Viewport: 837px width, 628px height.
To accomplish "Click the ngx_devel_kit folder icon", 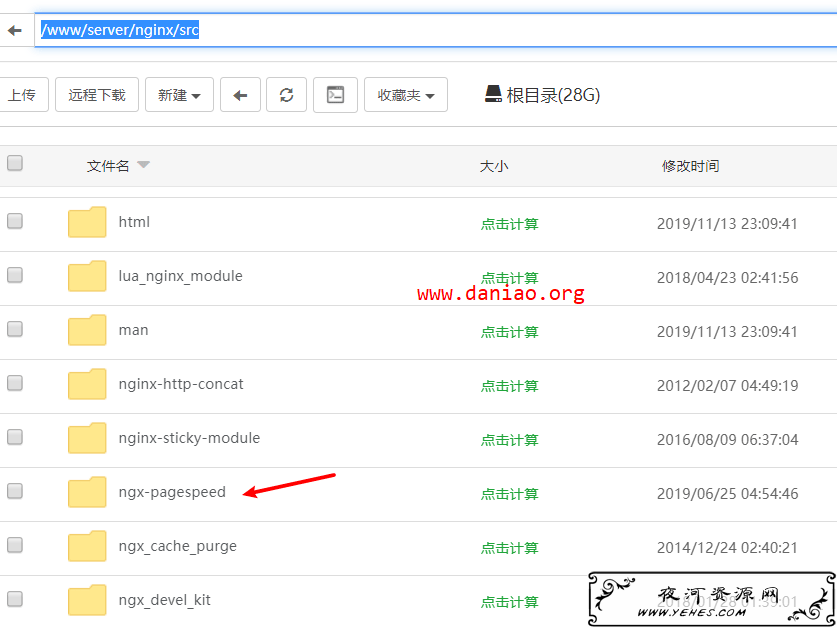I will click(87, 600).
